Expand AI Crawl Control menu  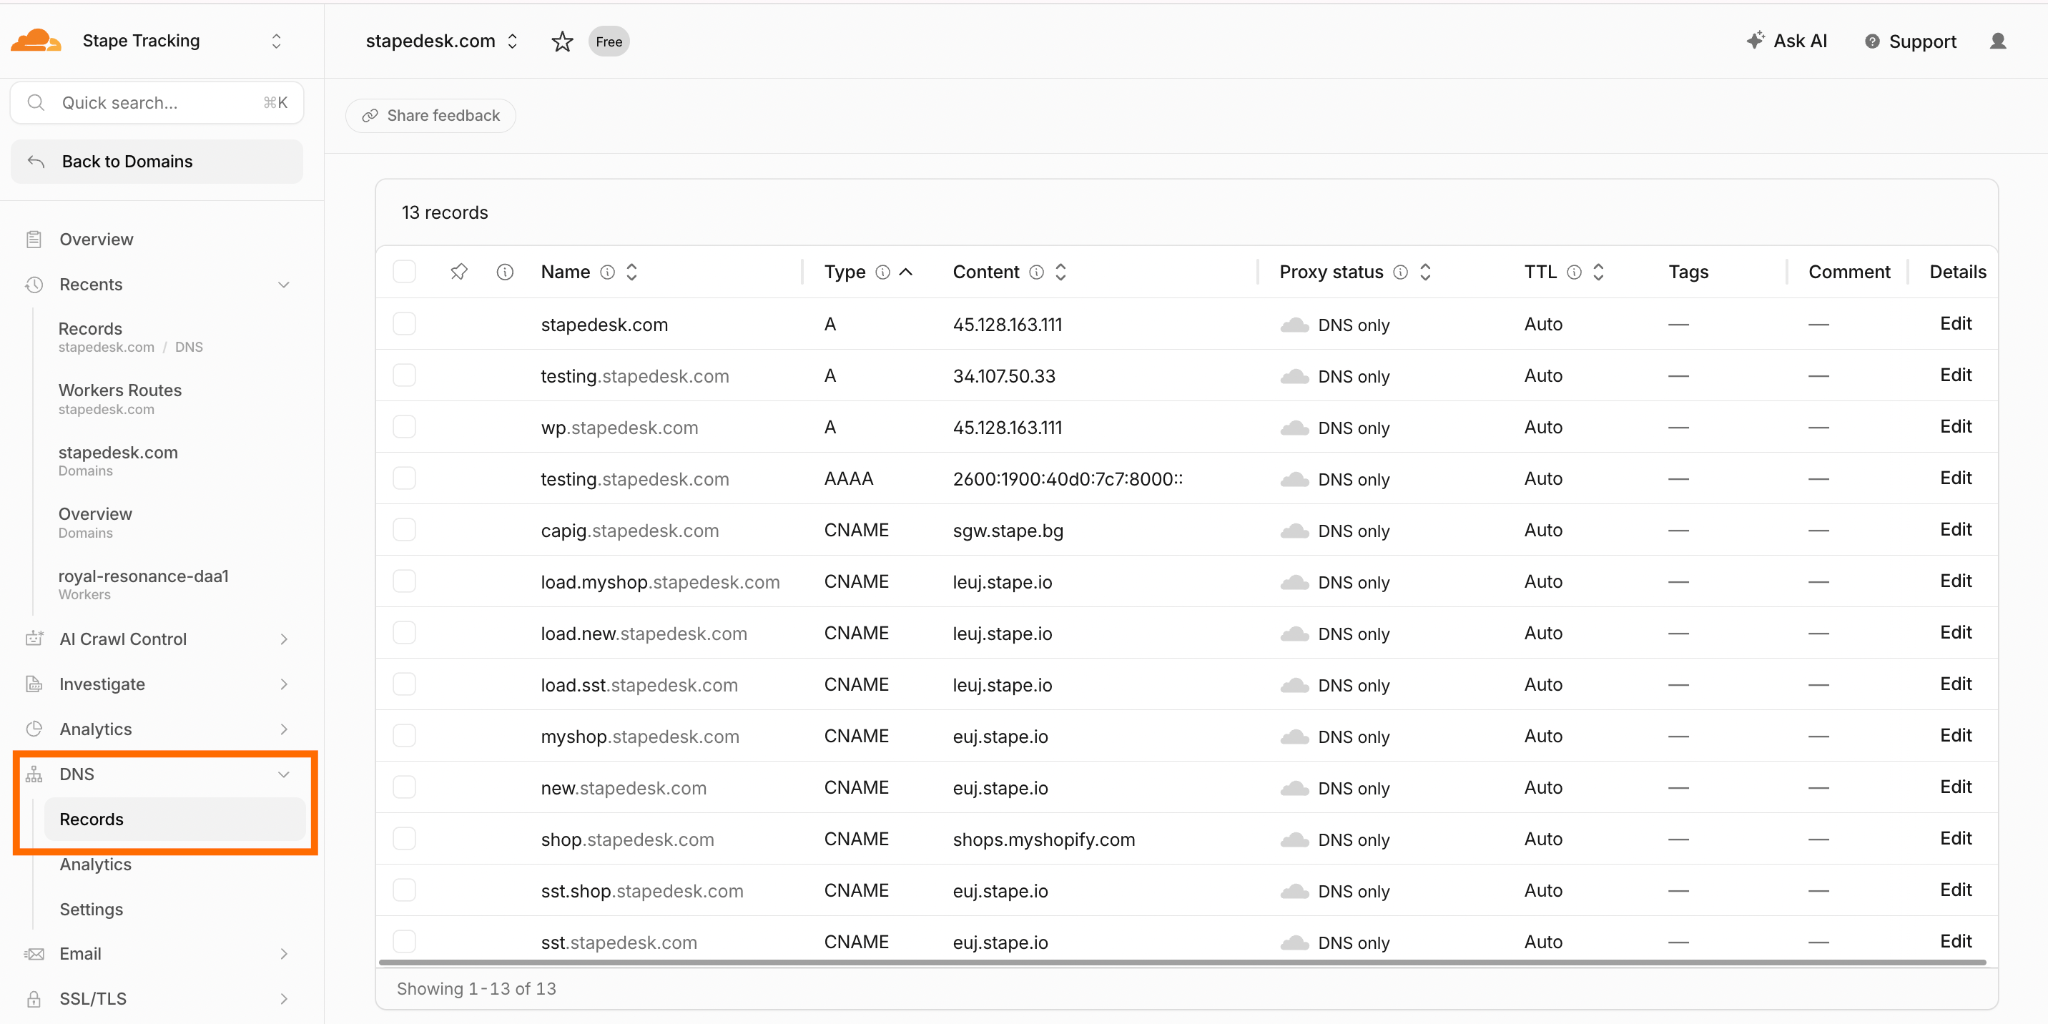(x=284, y=639)
